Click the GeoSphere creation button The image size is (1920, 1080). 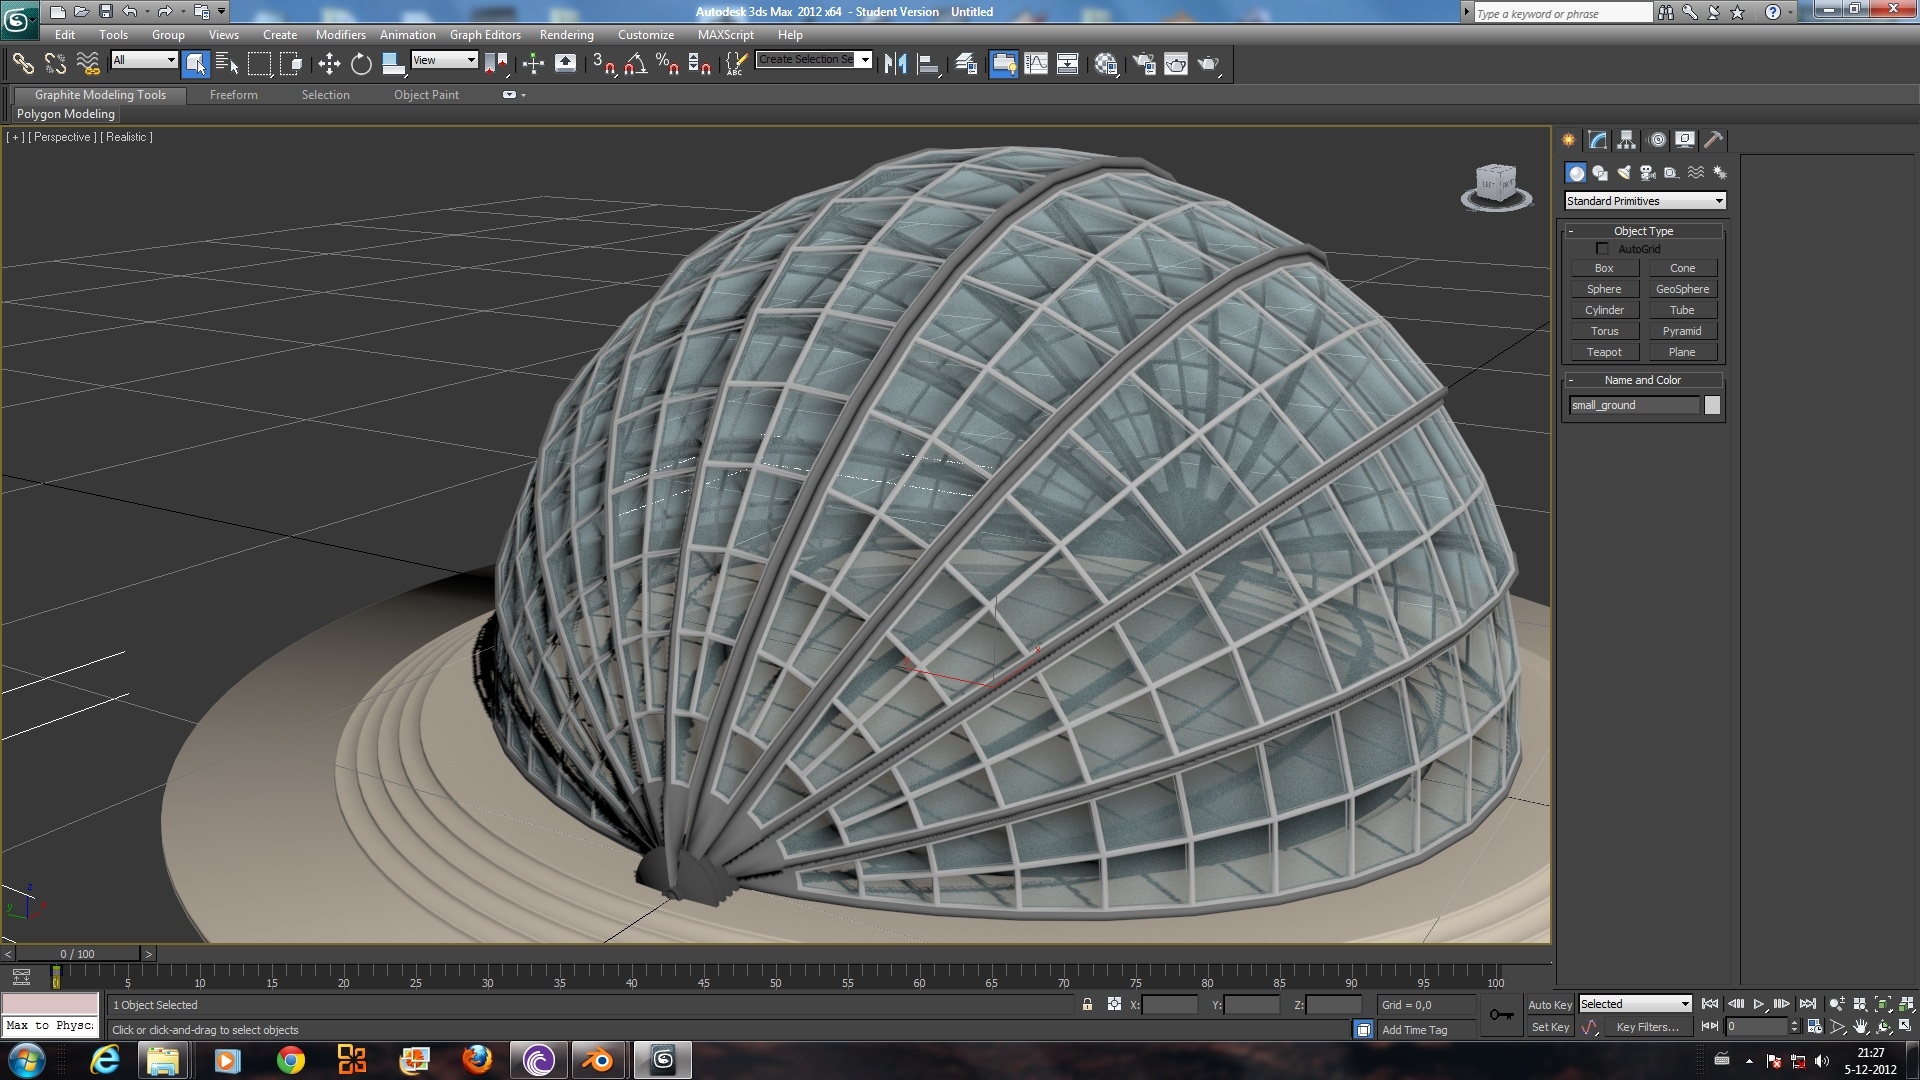(1683, 289)
